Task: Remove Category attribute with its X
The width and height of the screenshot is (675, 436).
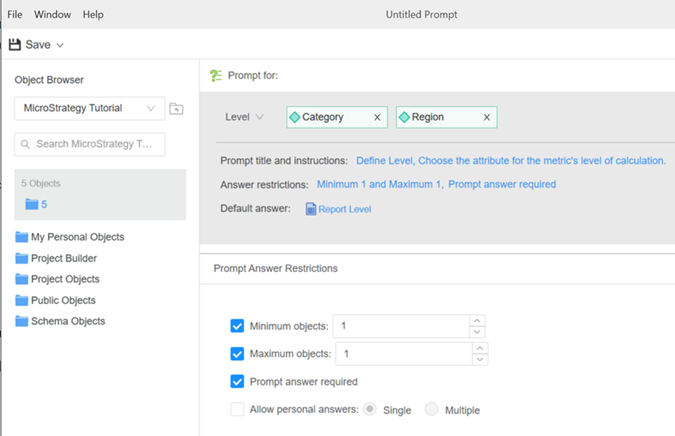Action: 377,117
